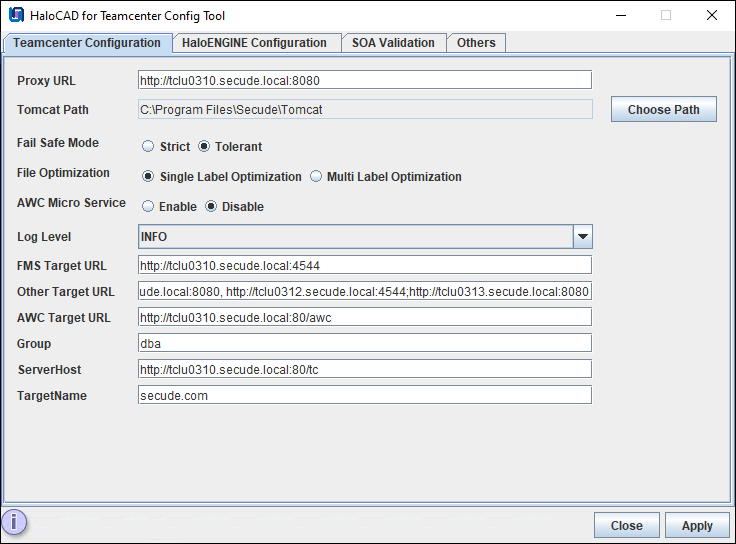736x544 pixels.
Task: Click the HaloCAD app icon in title bar
Action: tap(16, 16)
